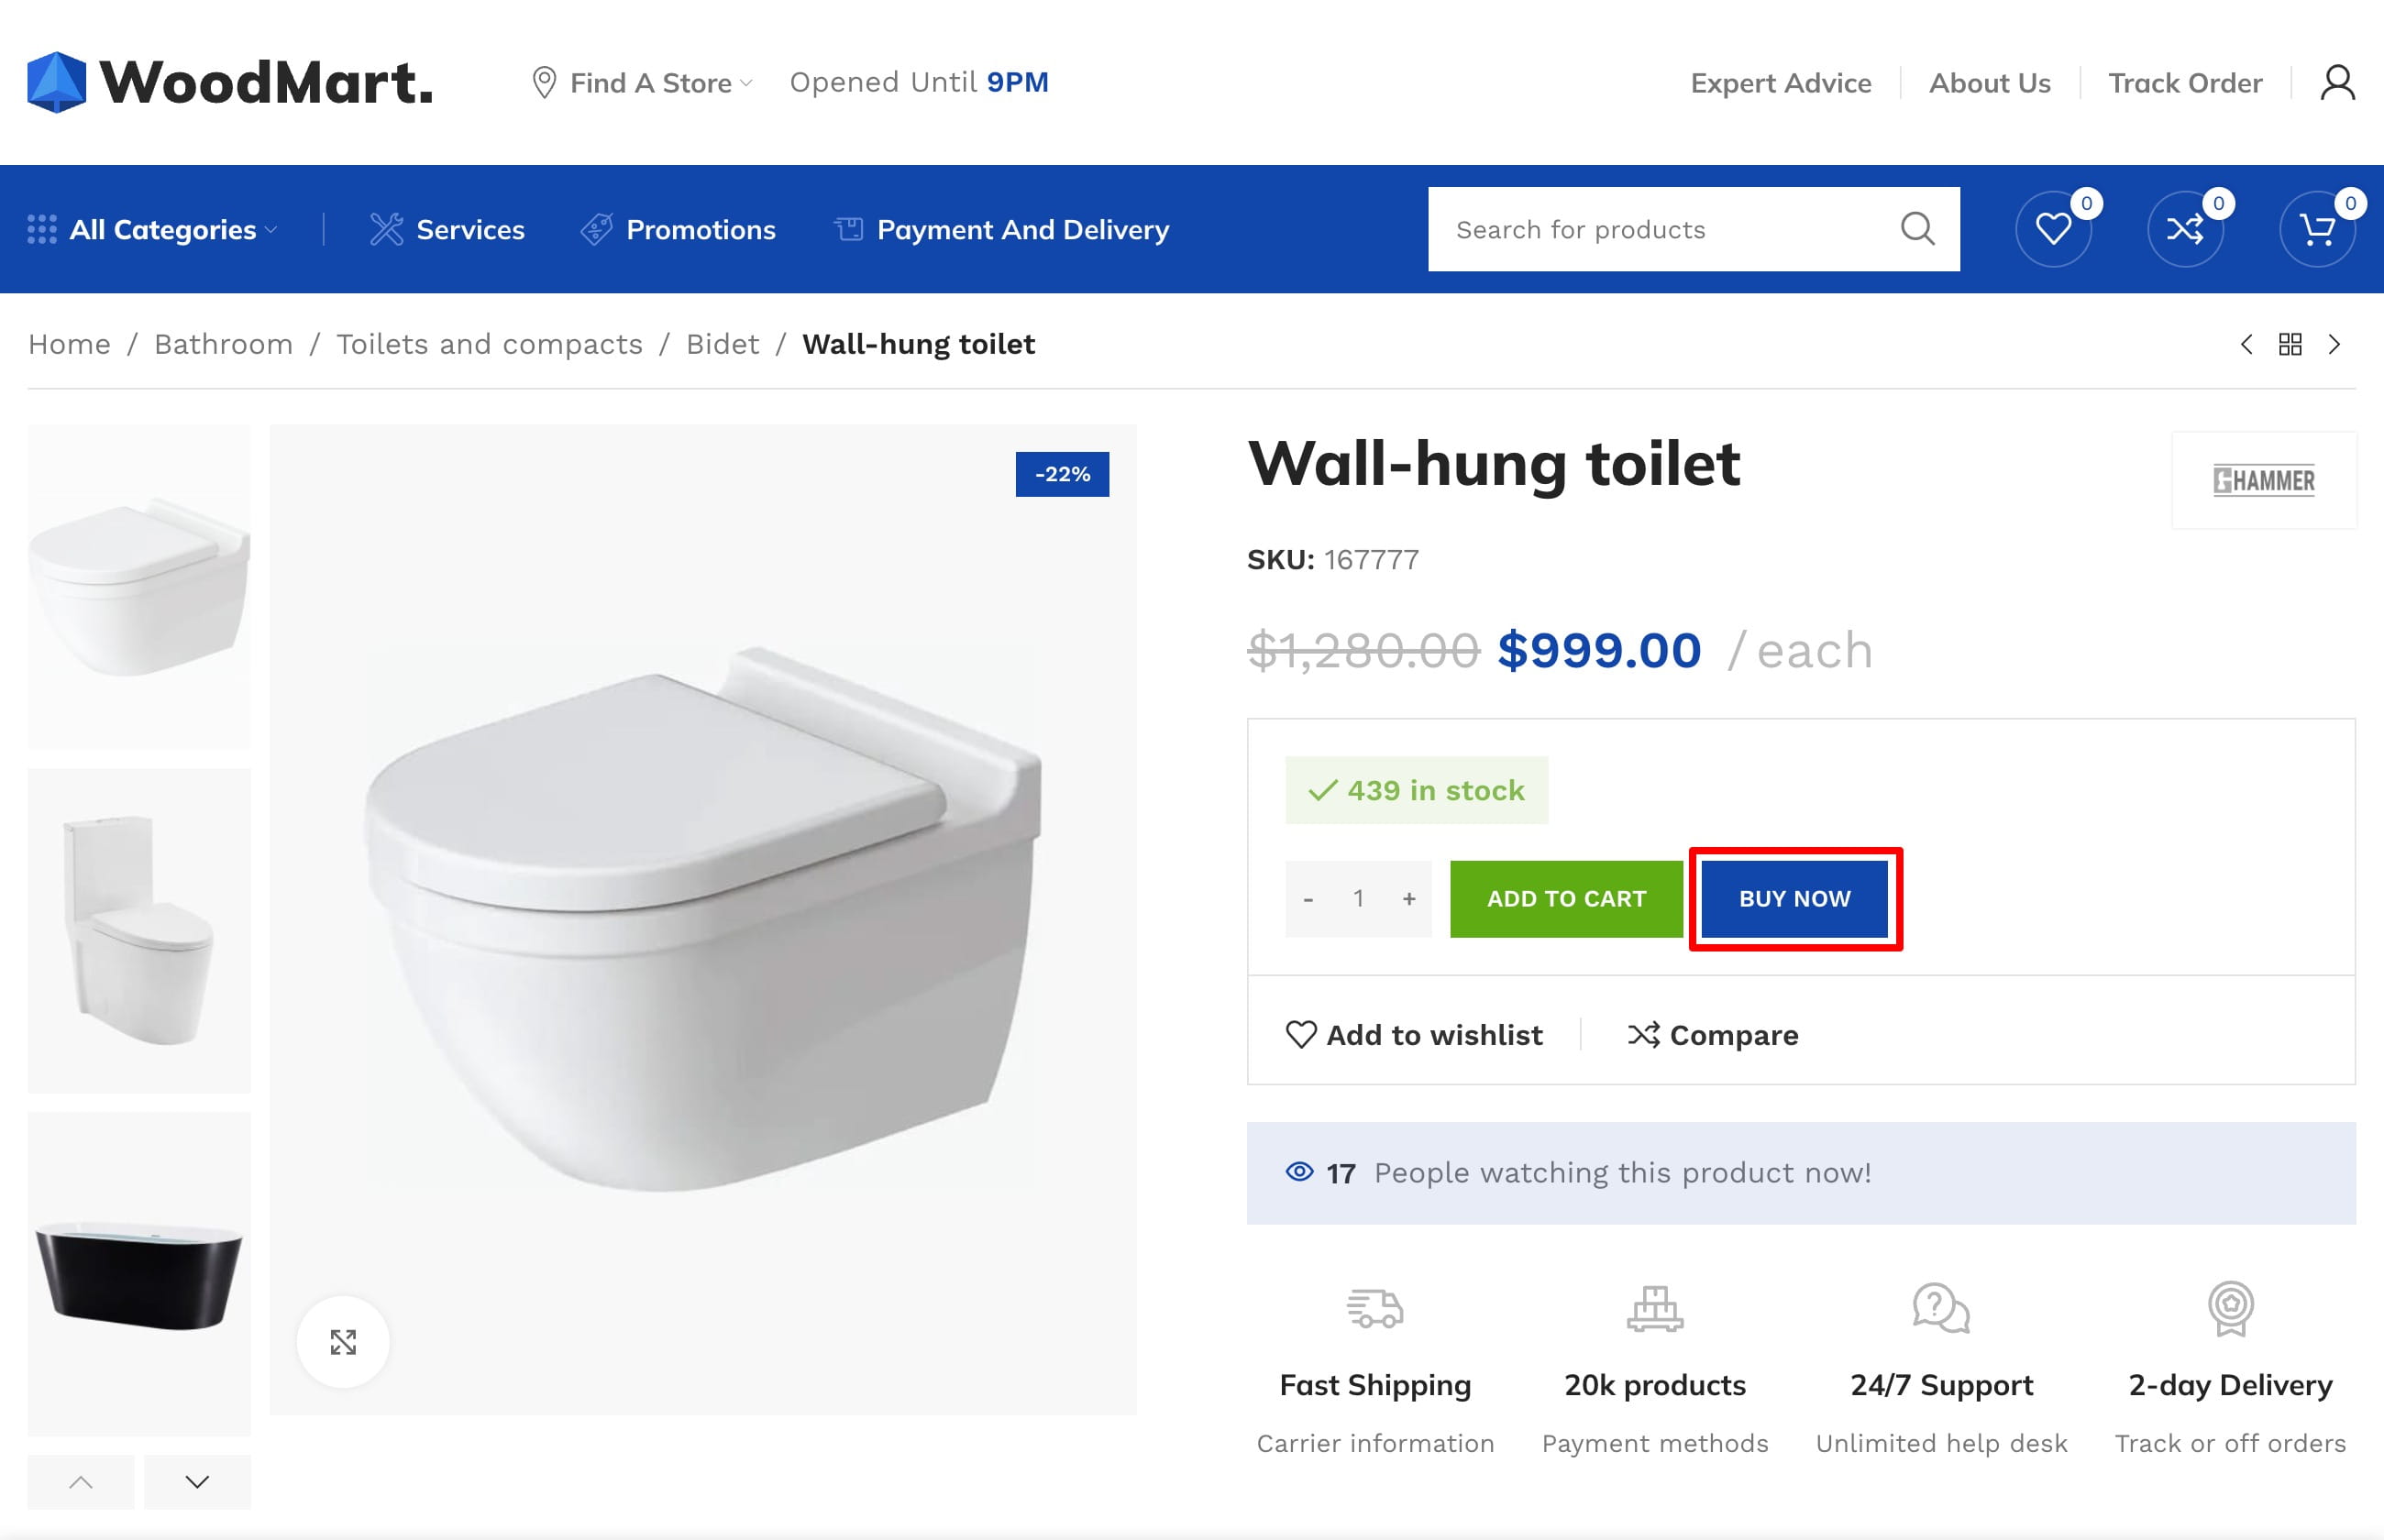Open the compare shuffle icon in header
Viewport: 2384px width, 1540px height.
tap(2185, 229)
